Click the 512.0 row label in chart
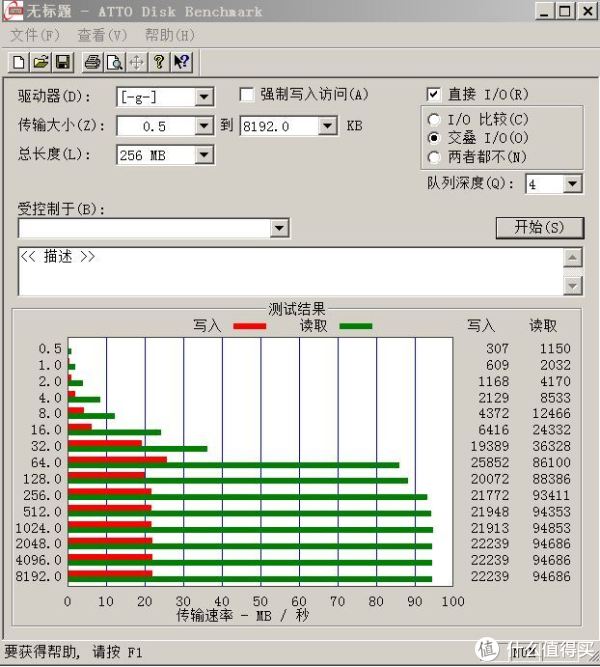The image size is (600, 667). (42, 512)
